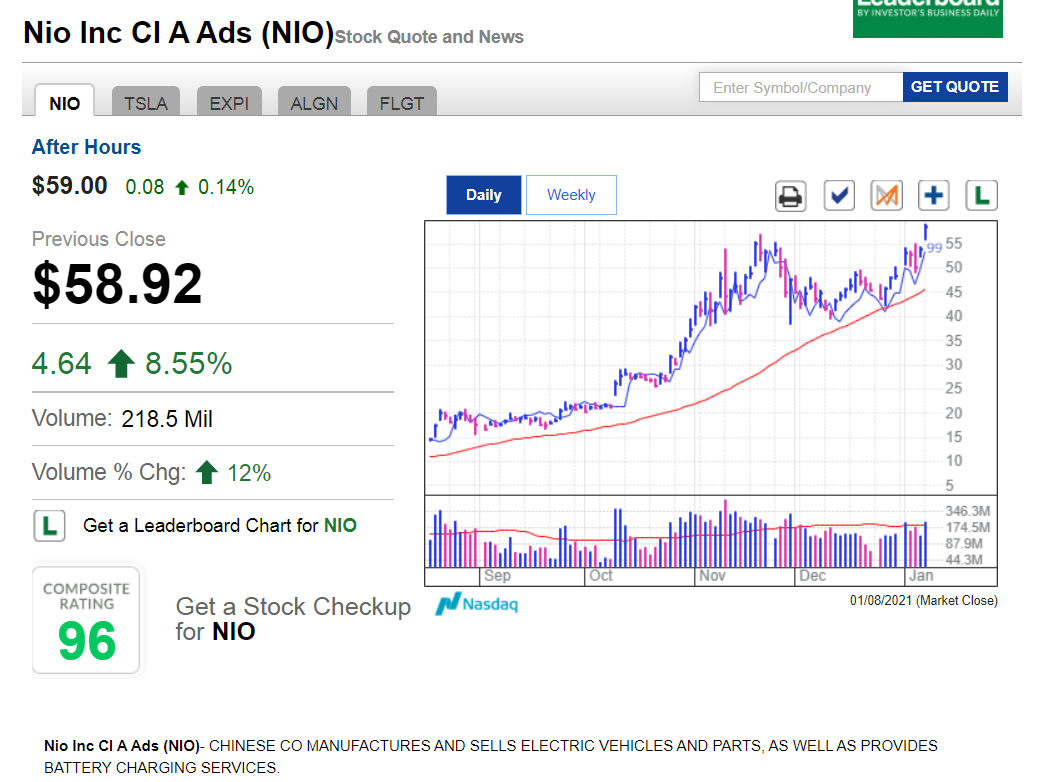Click the $59.00 after hours price
Image resolution: width=1047 pixels, height=782 pixels.
pyautogui.click(x=69, y=186)
